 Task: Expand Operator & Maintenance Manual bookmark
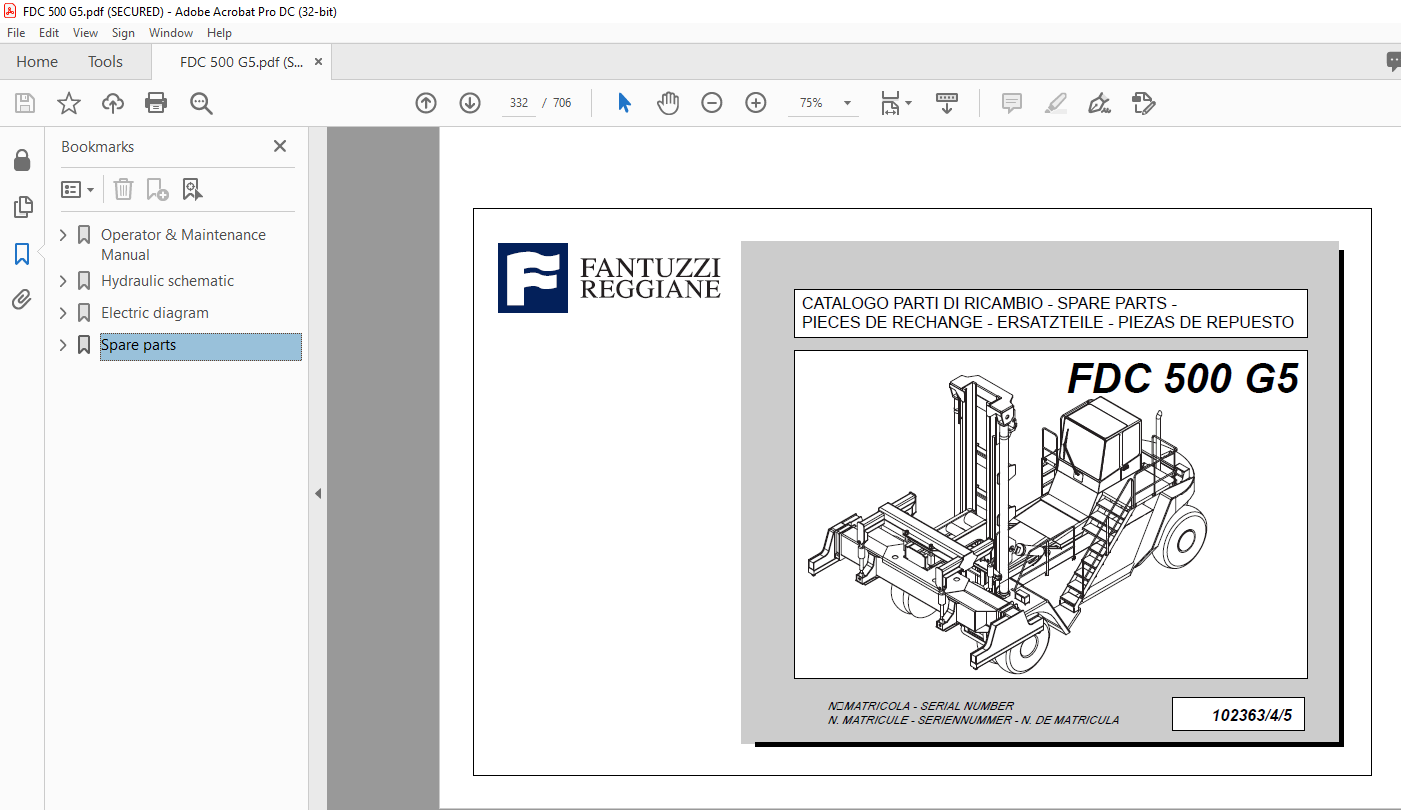point(64,235)
